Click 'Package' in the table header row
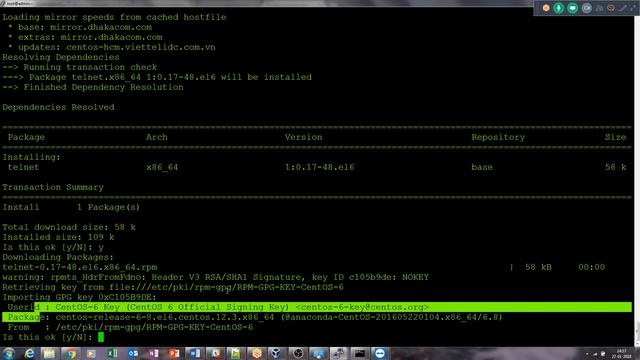The width and height of the screenshot is (640, 360). (x=26, y=137)
